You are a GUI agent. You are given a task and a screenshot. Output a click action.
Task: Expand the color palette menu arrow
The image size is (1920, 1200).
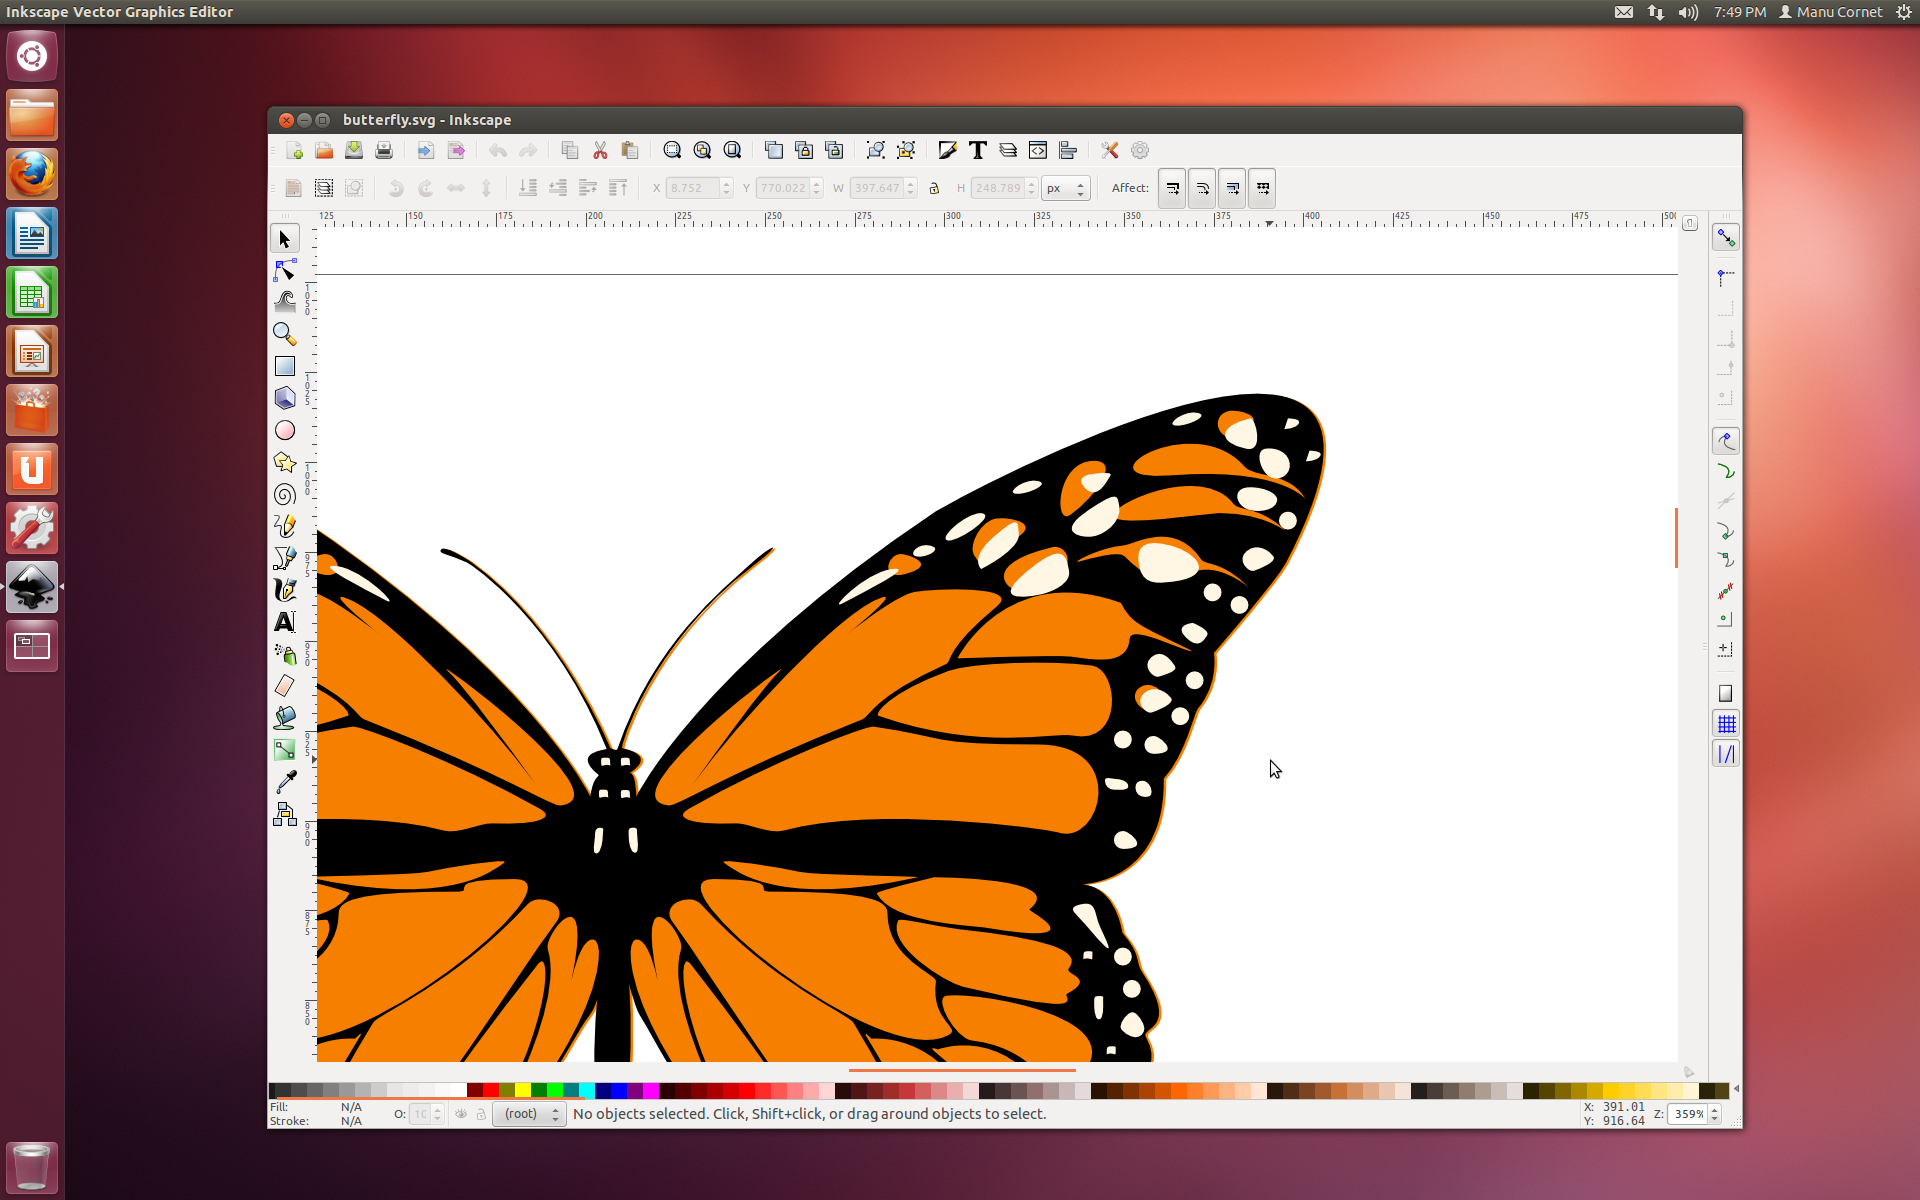[x=1736, y=1089]
